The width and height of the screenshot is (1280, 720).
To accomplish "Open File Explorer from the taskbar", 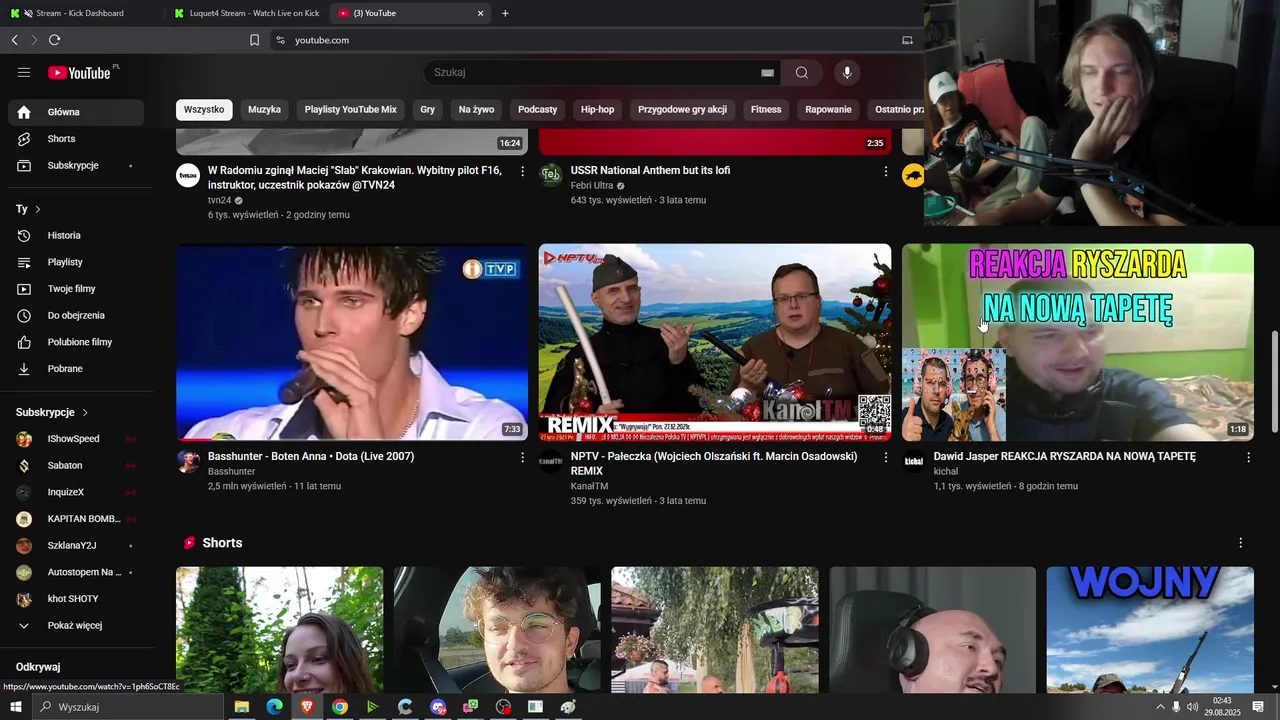I will tap(241, 707).
